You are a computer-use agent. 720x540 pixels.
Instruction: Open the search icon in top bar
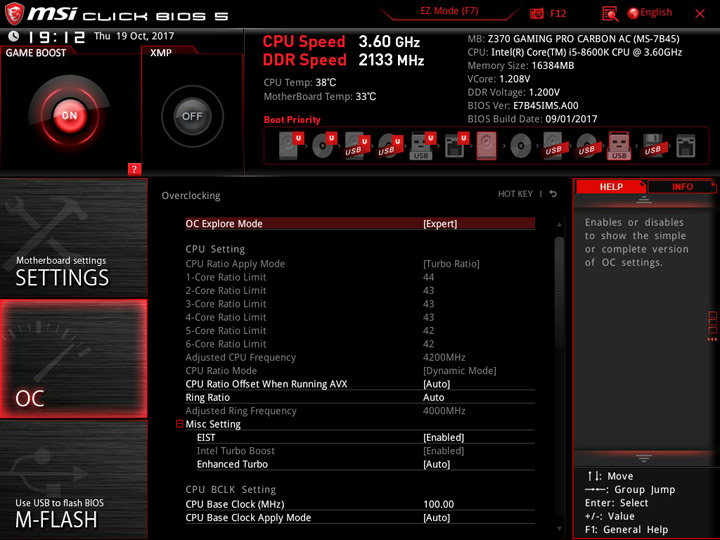(610, 14)
